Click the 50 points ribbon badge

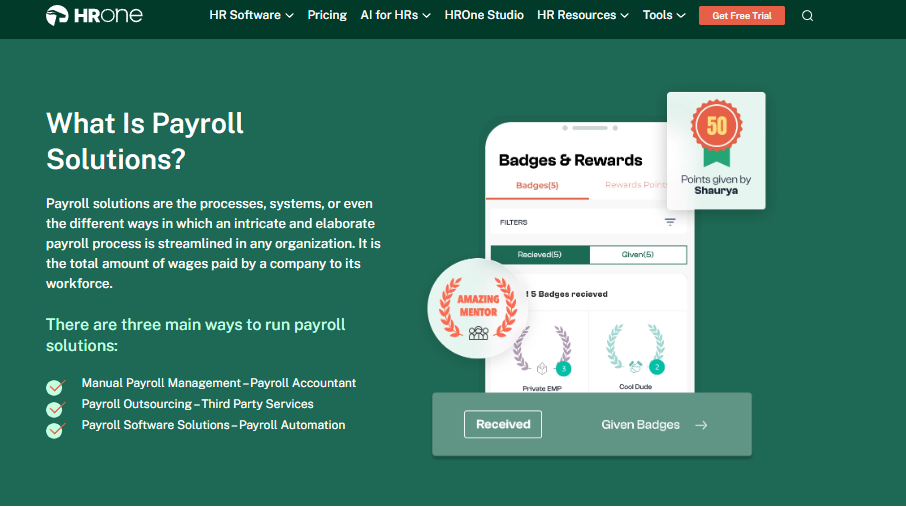tap(716, 134)
